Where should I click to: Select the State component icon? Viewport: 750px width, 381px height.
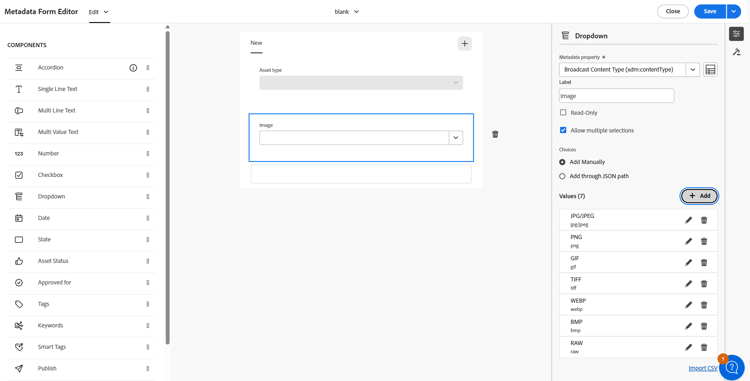point(19,240)
